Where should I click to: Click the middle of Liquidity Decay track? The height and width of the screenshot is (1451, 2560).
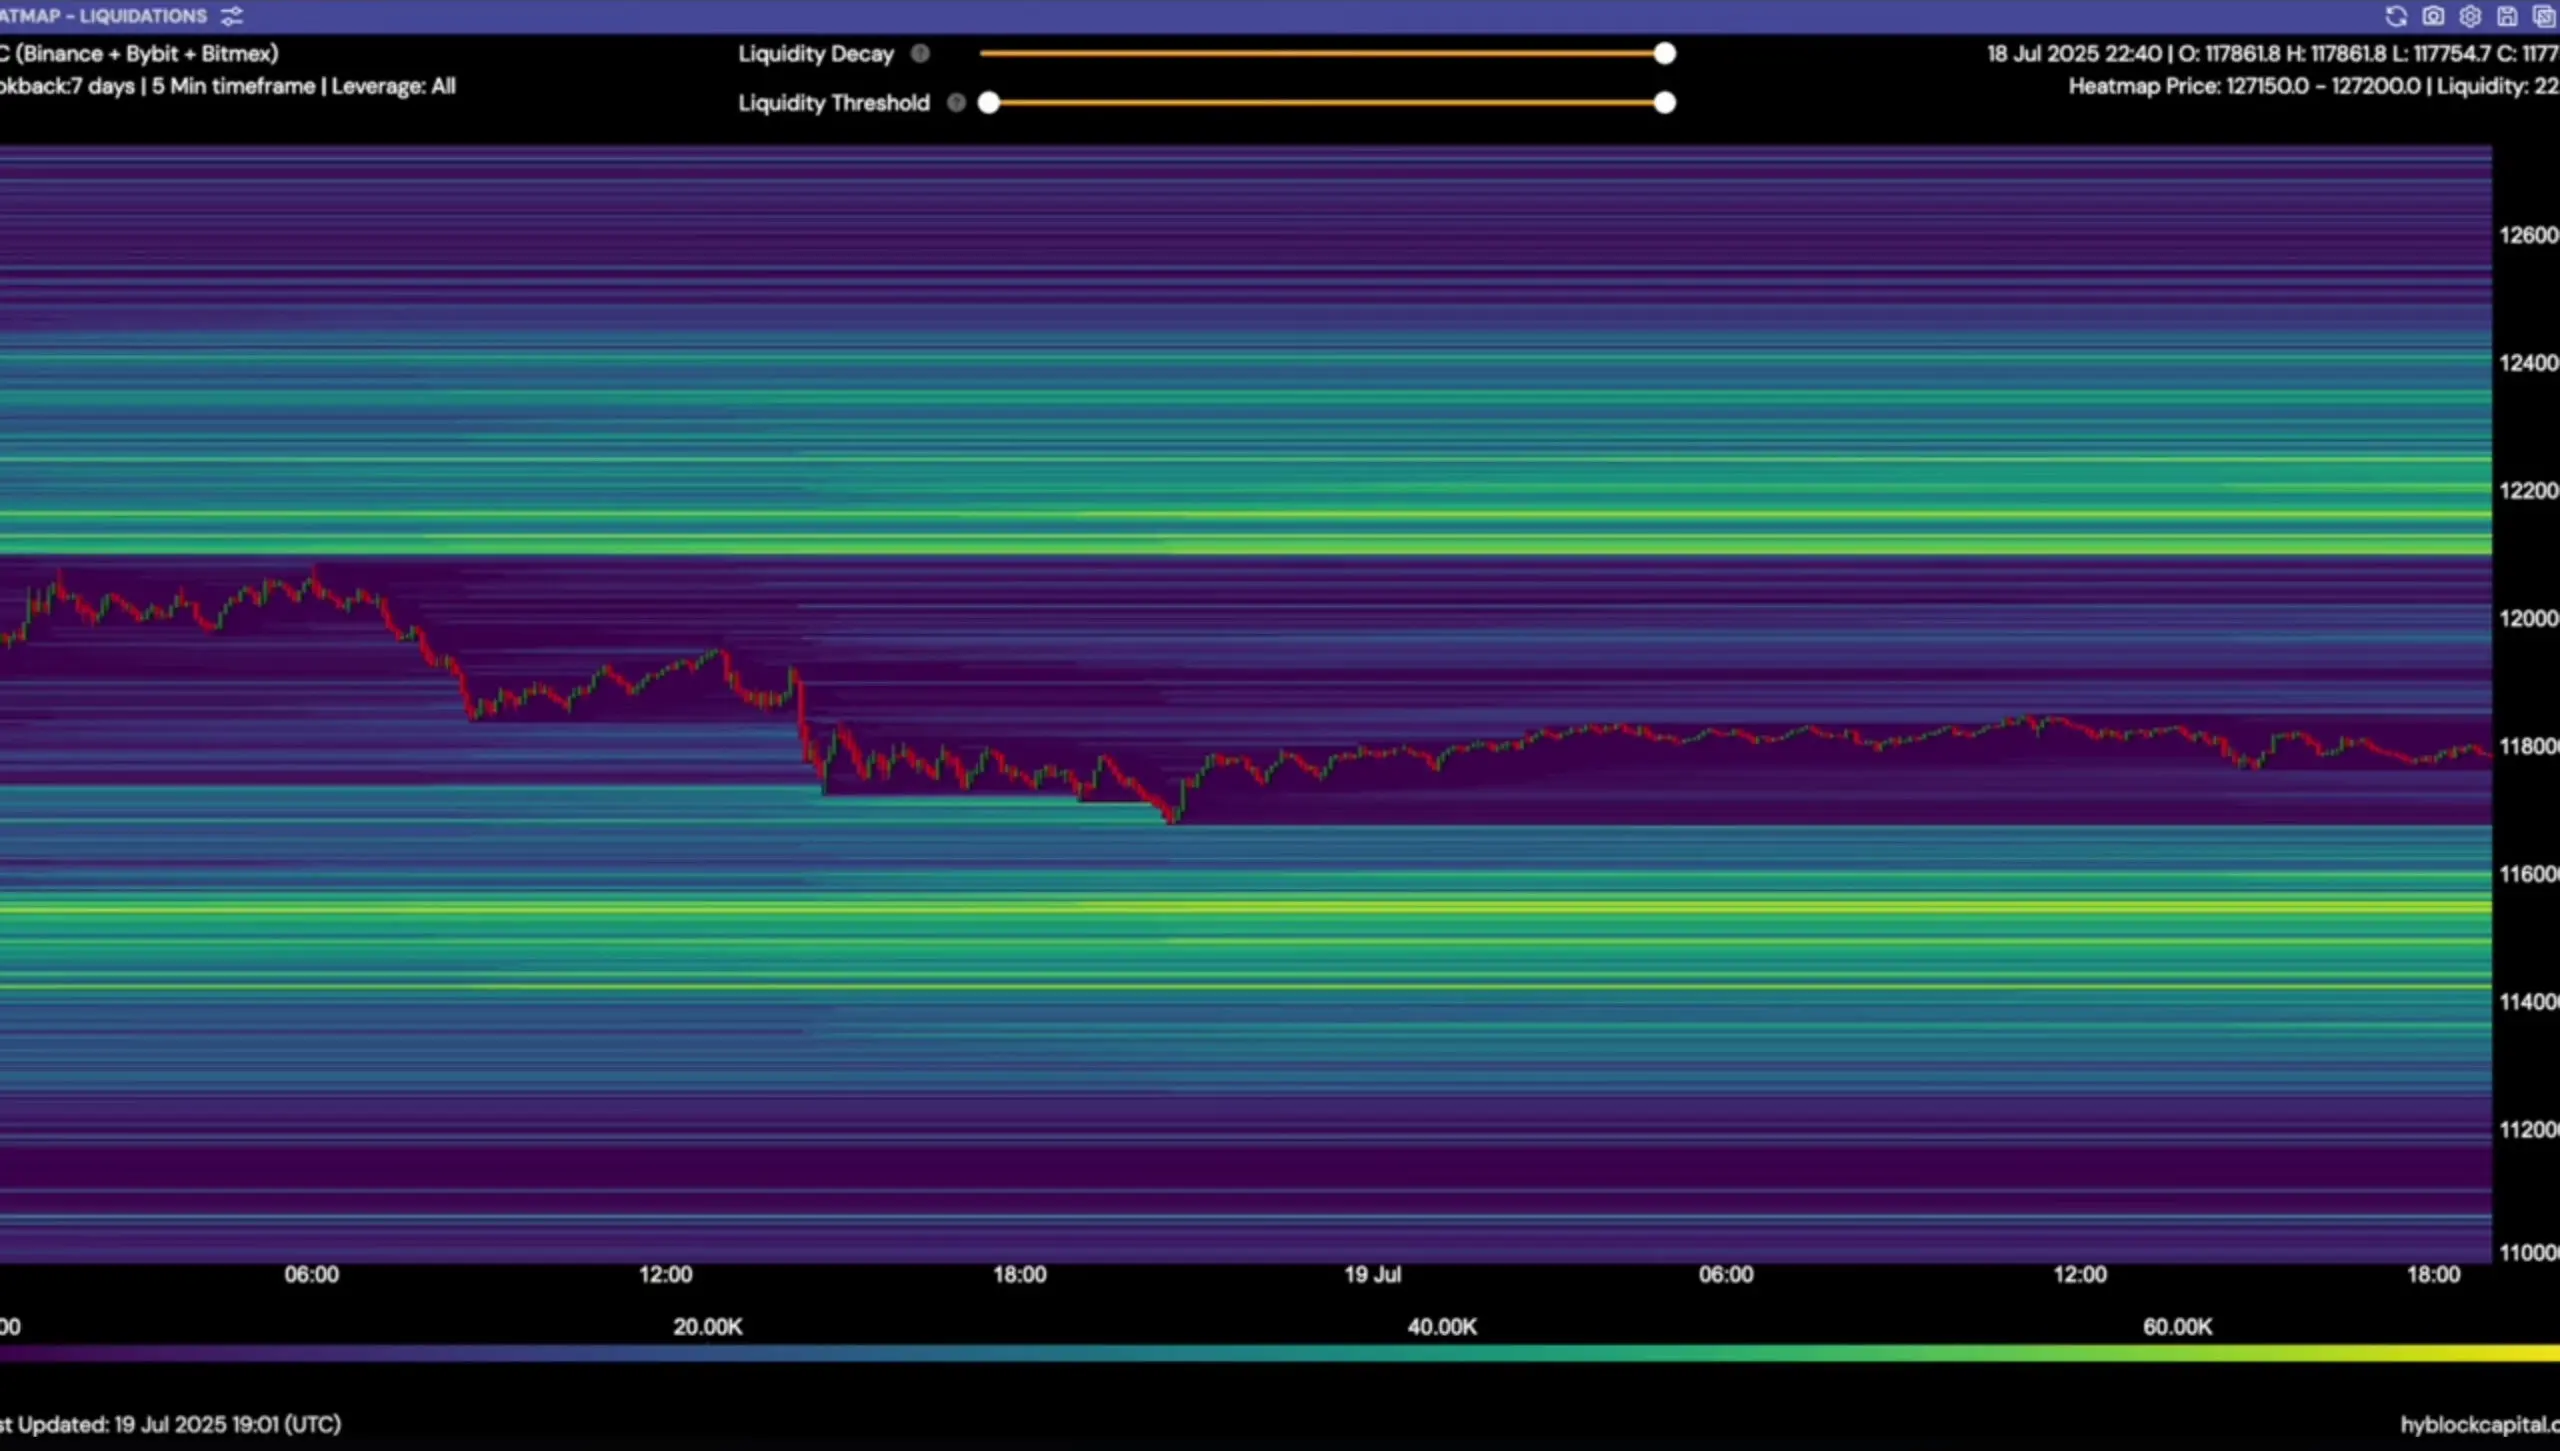point(1322,54)
